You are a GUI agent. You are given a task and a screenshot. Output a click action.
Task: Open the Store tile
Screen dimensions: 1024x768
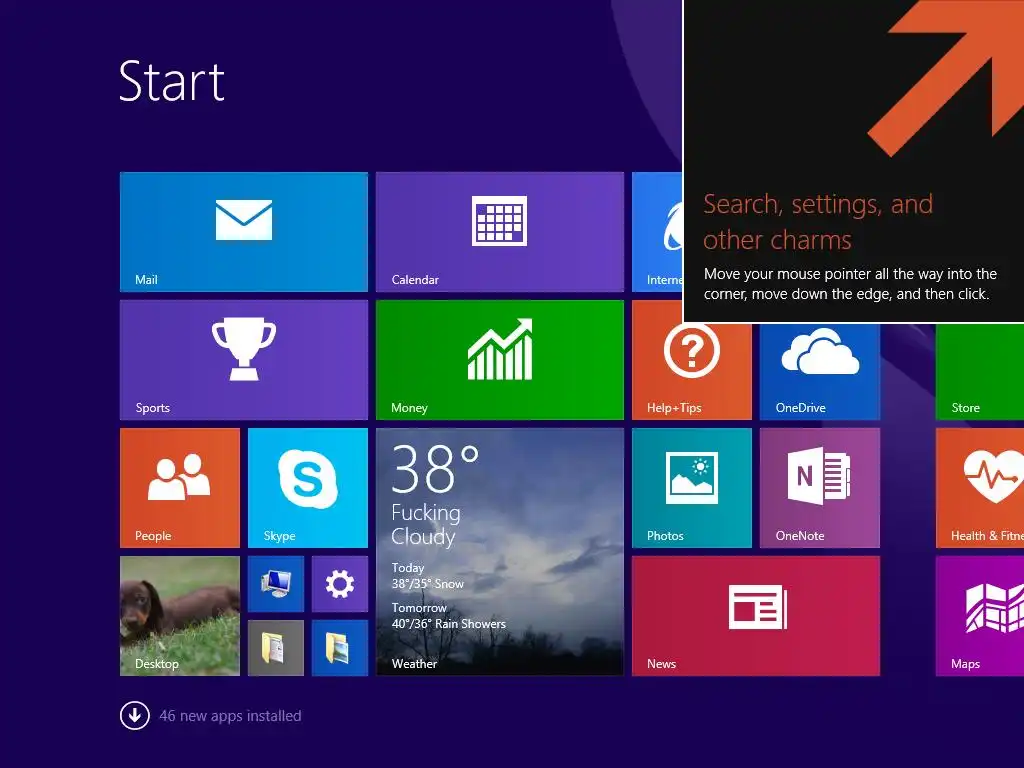pos(980,371)
